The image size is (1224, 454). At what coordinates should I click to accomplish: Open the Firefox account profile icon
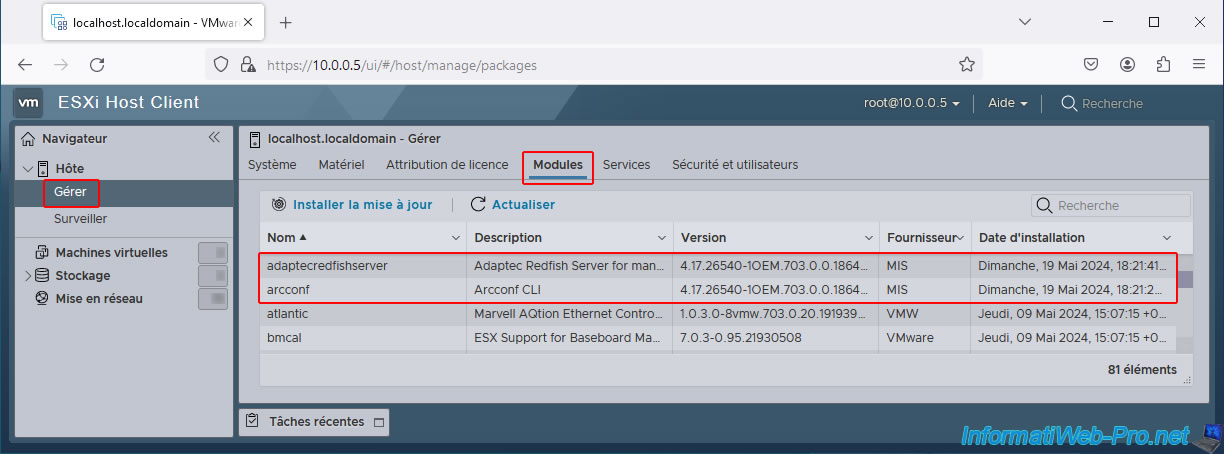(x=1127, y=65)
